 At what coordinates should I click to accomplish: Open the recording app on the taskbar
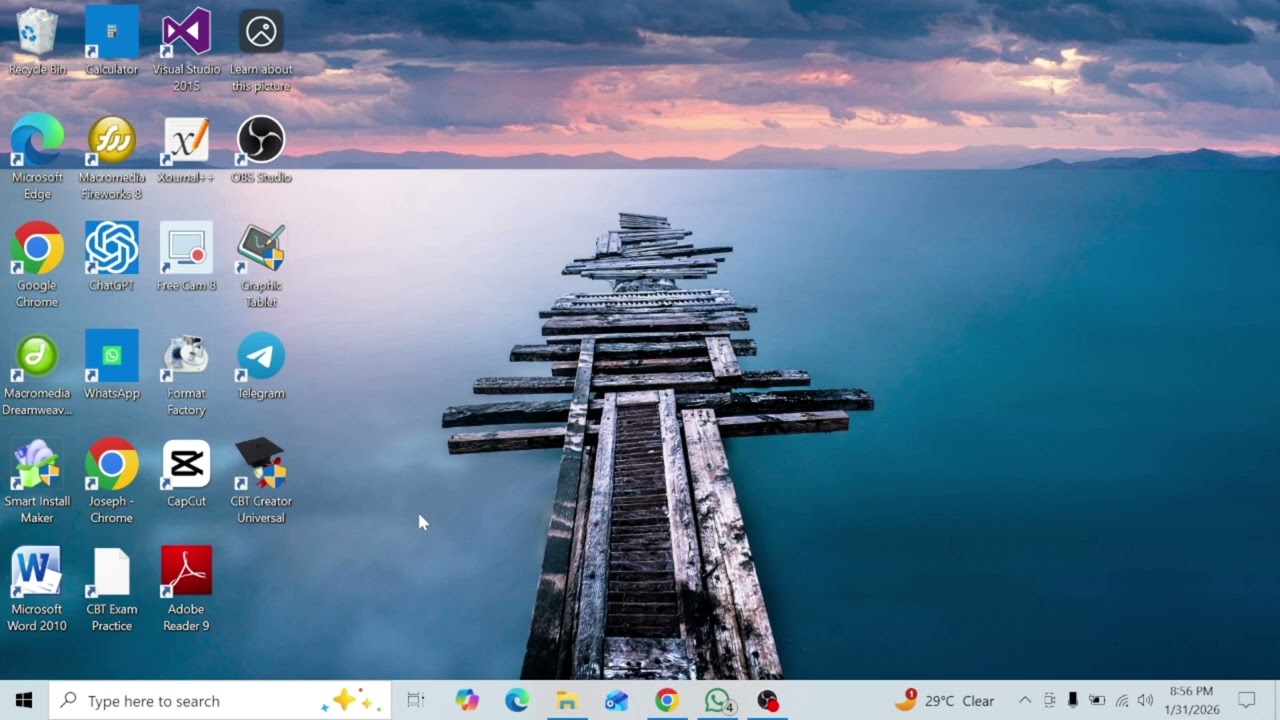point(767,701)
